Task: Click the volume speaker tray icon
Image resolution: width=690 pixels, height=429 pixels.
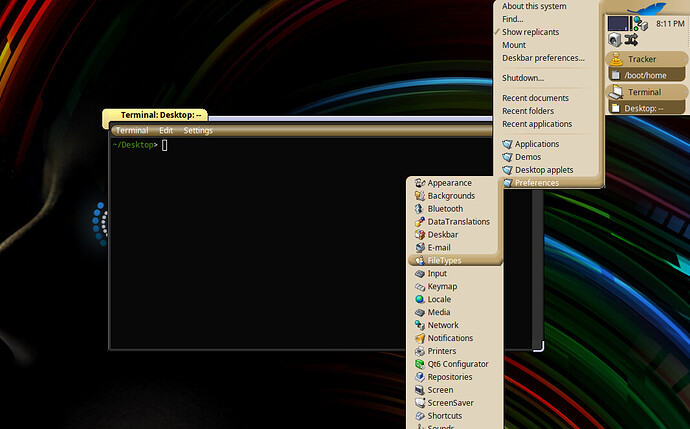Action: [x=614, y=40]
